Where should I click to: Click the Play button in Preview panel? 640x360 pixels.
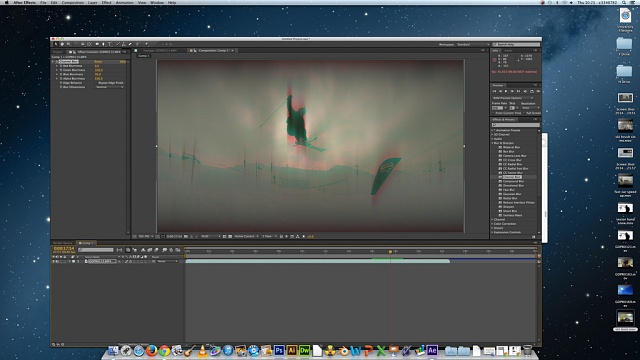tap(506, 91)
